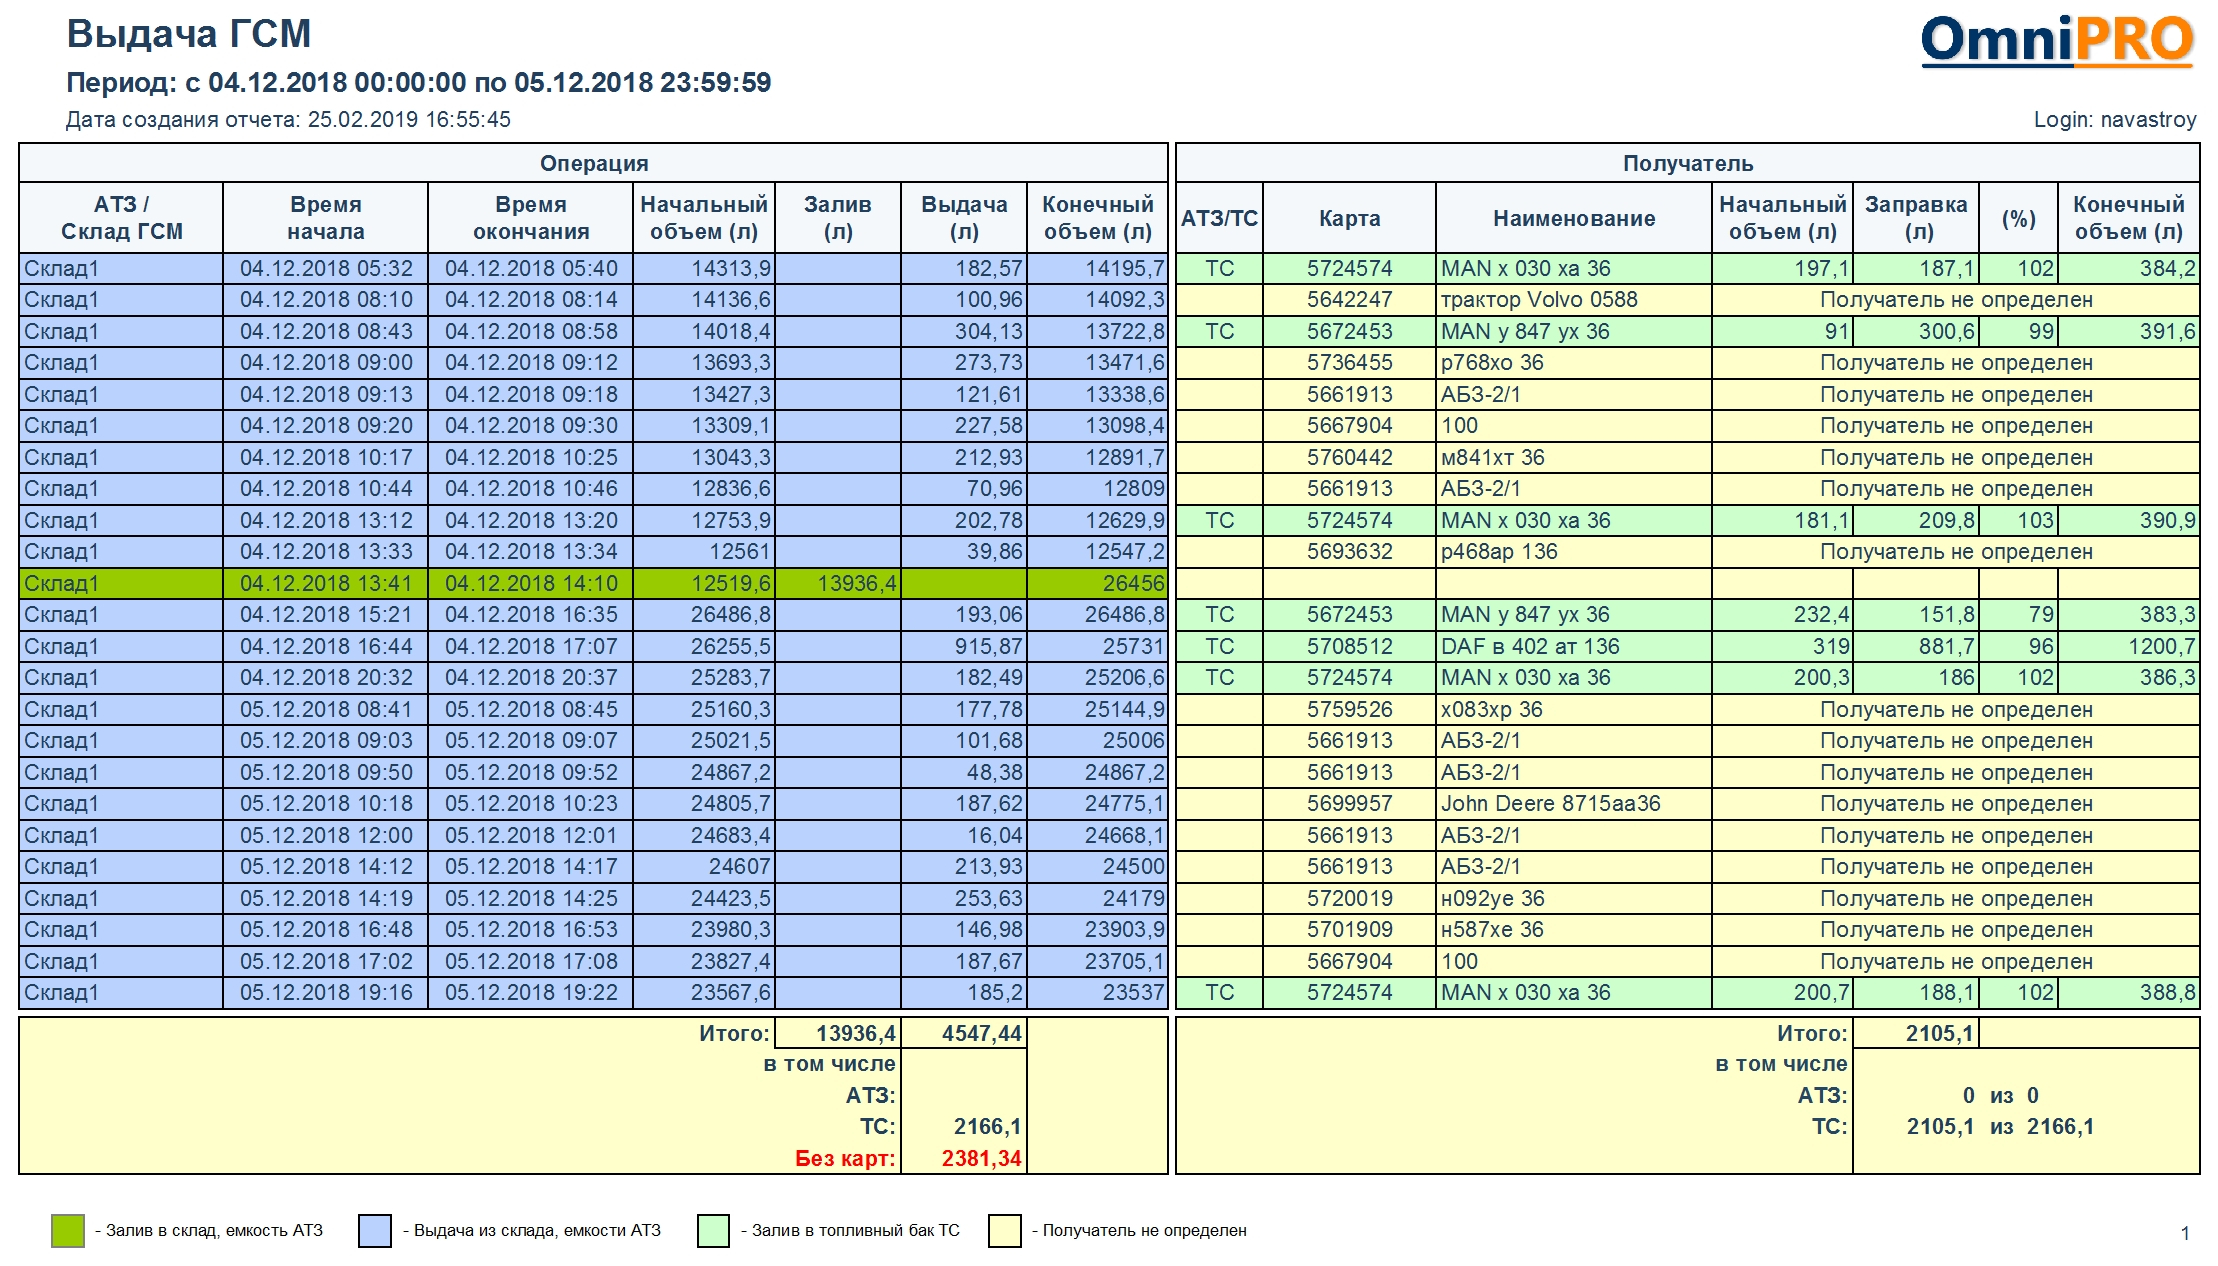The image size is (2218, 1266).
Task: Click the Получатель section header
Action: 1688,163
